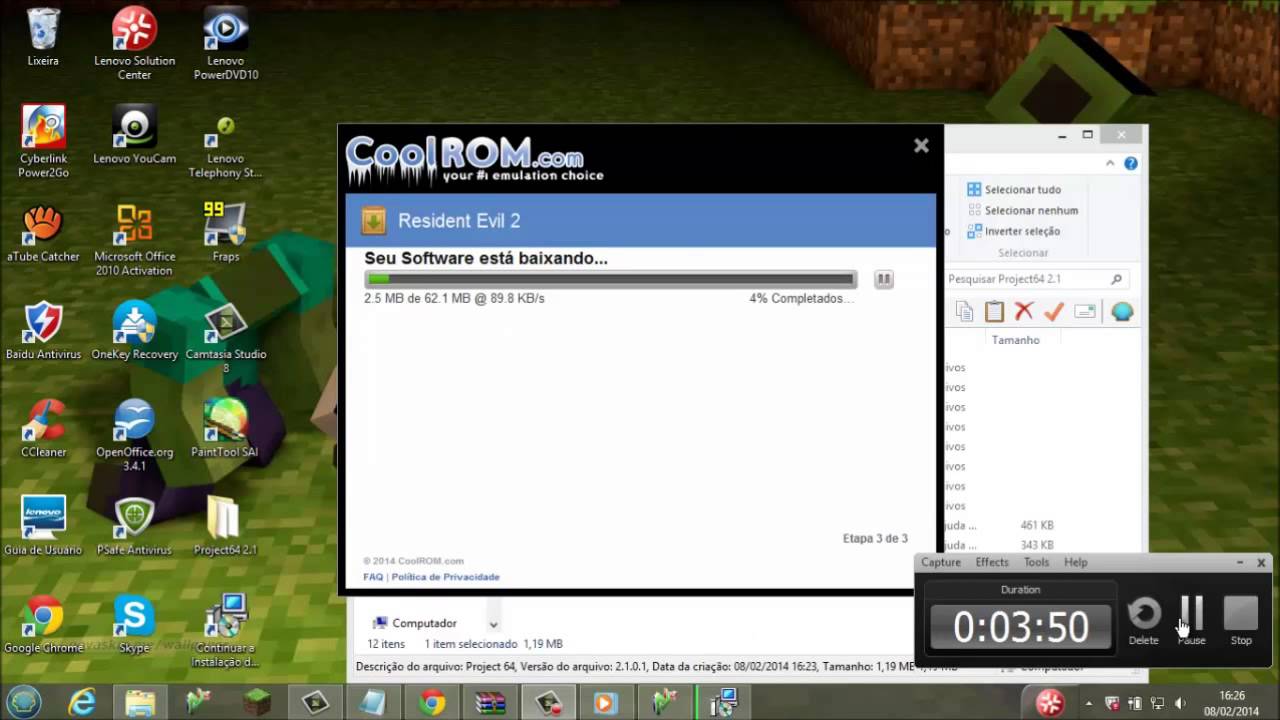This screenshot has width=1280, height=720.
Task: Click the 343 KB size cell
Action: point(1036,545)
